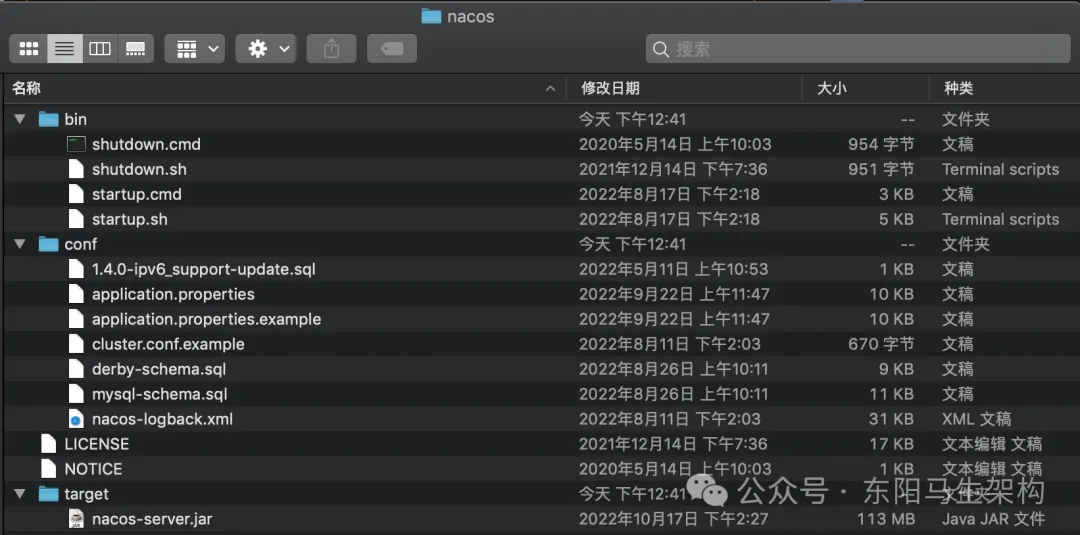Click the file name mysql-schema.sql
The width and height of the screenshot is (1080, 535).
pos(160,394)
